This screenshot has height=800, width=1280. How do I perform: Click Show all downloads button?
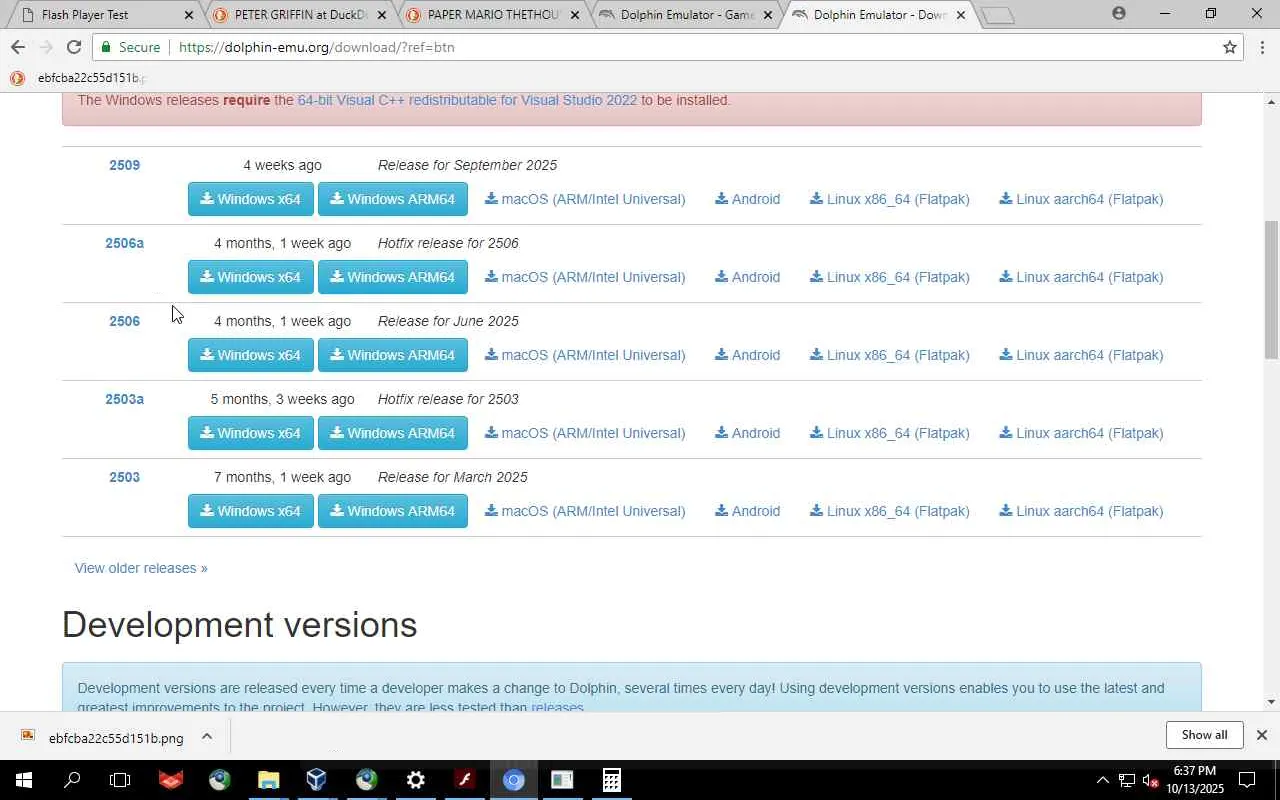1204,735
